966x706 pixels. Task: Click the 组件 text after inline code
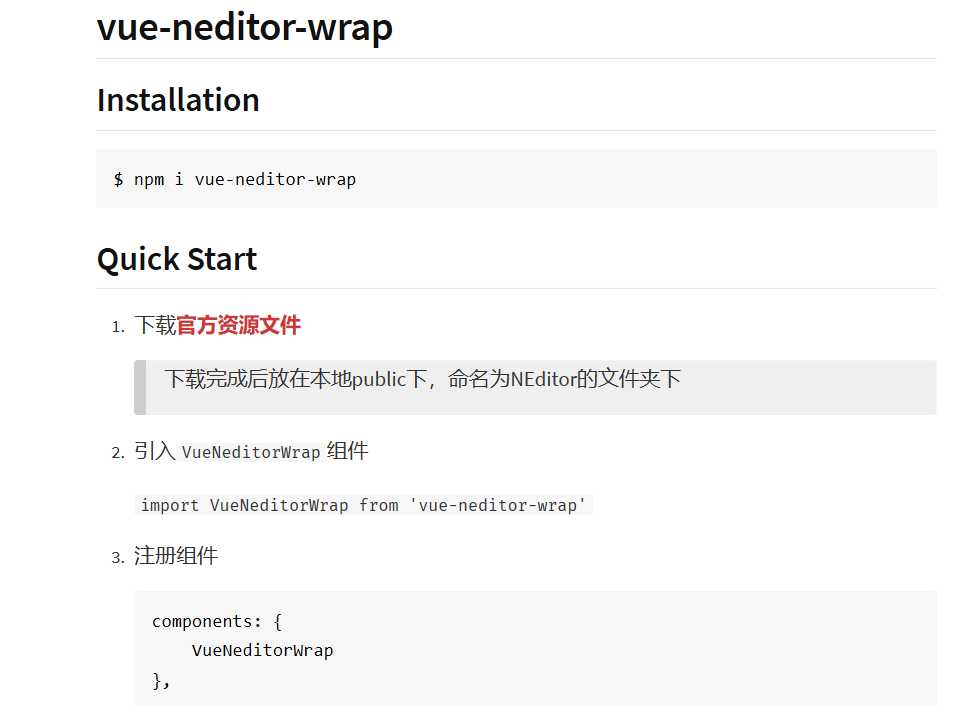point(347,451)
